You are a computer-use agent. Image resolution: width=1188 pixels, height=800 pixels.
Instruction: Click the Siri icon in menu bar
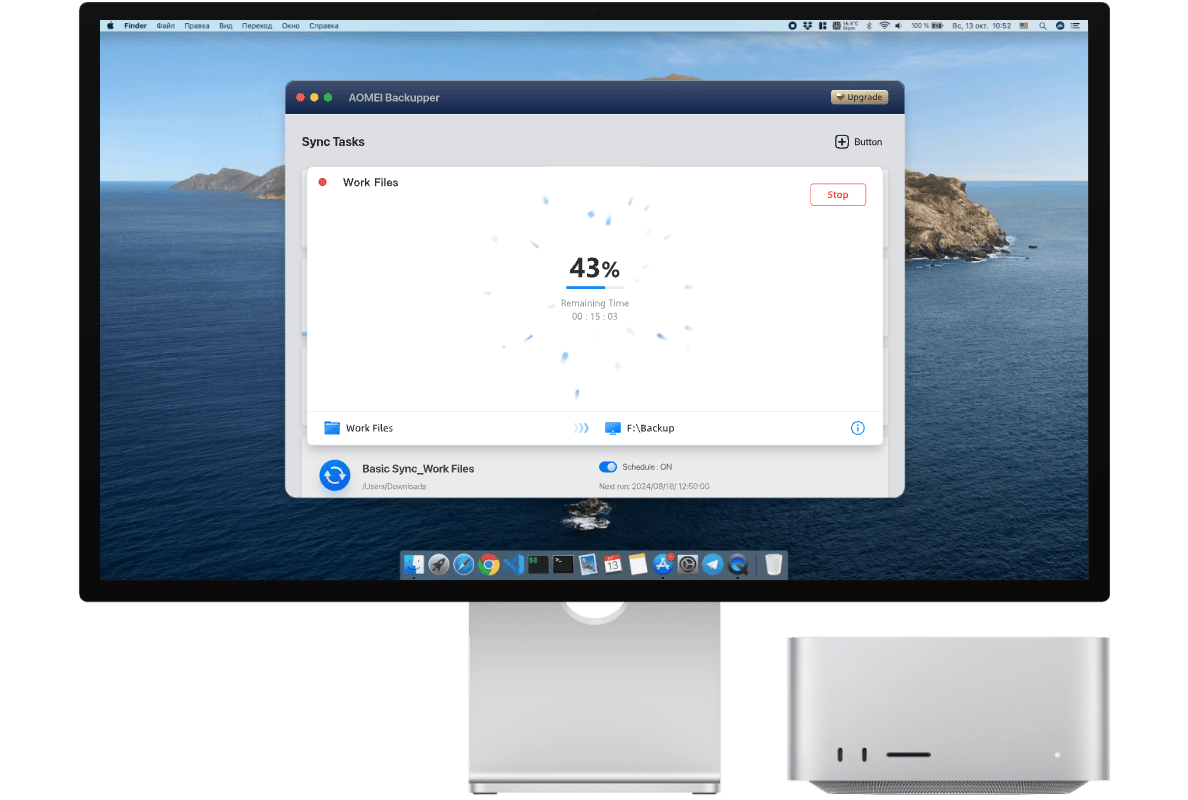tap(1060, 26)
